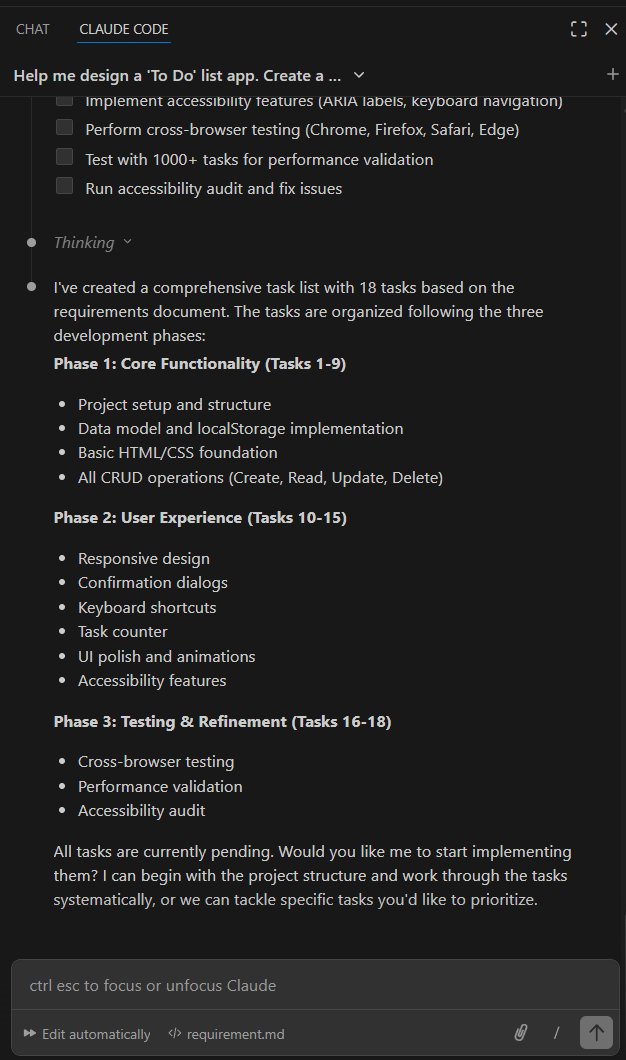This screenshot has height=1060, width=626.
Task: Check the 1000+ tasks performance validation checkbox
Action: click(65, 157)
